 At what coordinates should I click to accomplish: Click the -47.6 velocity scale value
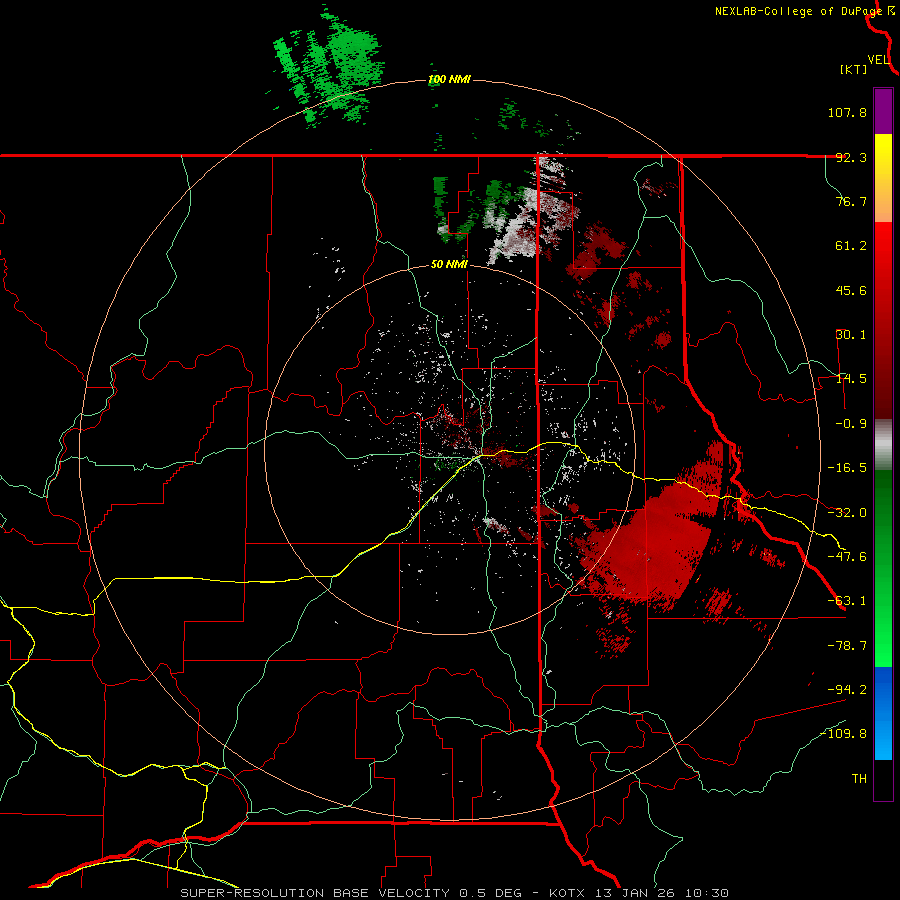(x=847, y=557)
